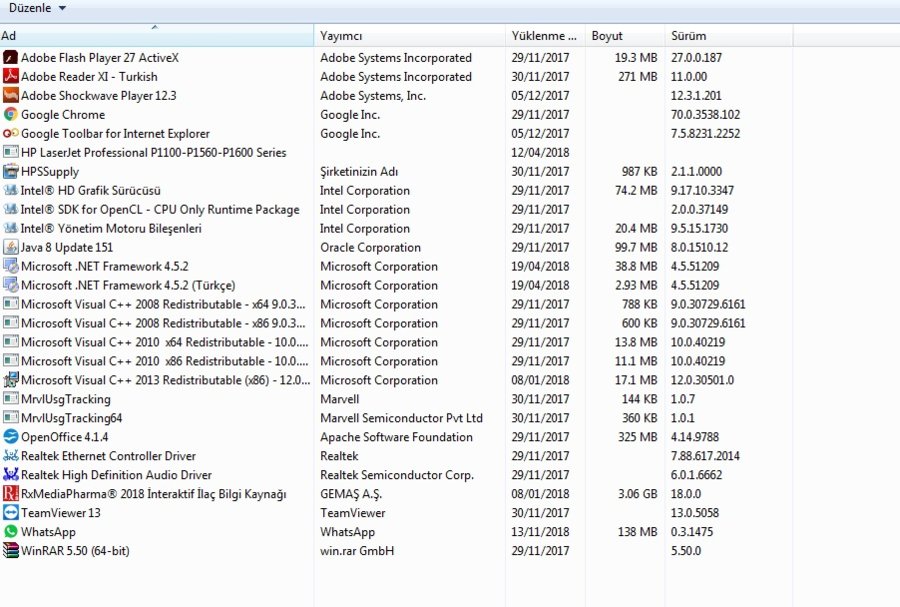Click the Visual C++ 2008 x64 icon
Screen dimensions: 900x607
click(10, 304)
